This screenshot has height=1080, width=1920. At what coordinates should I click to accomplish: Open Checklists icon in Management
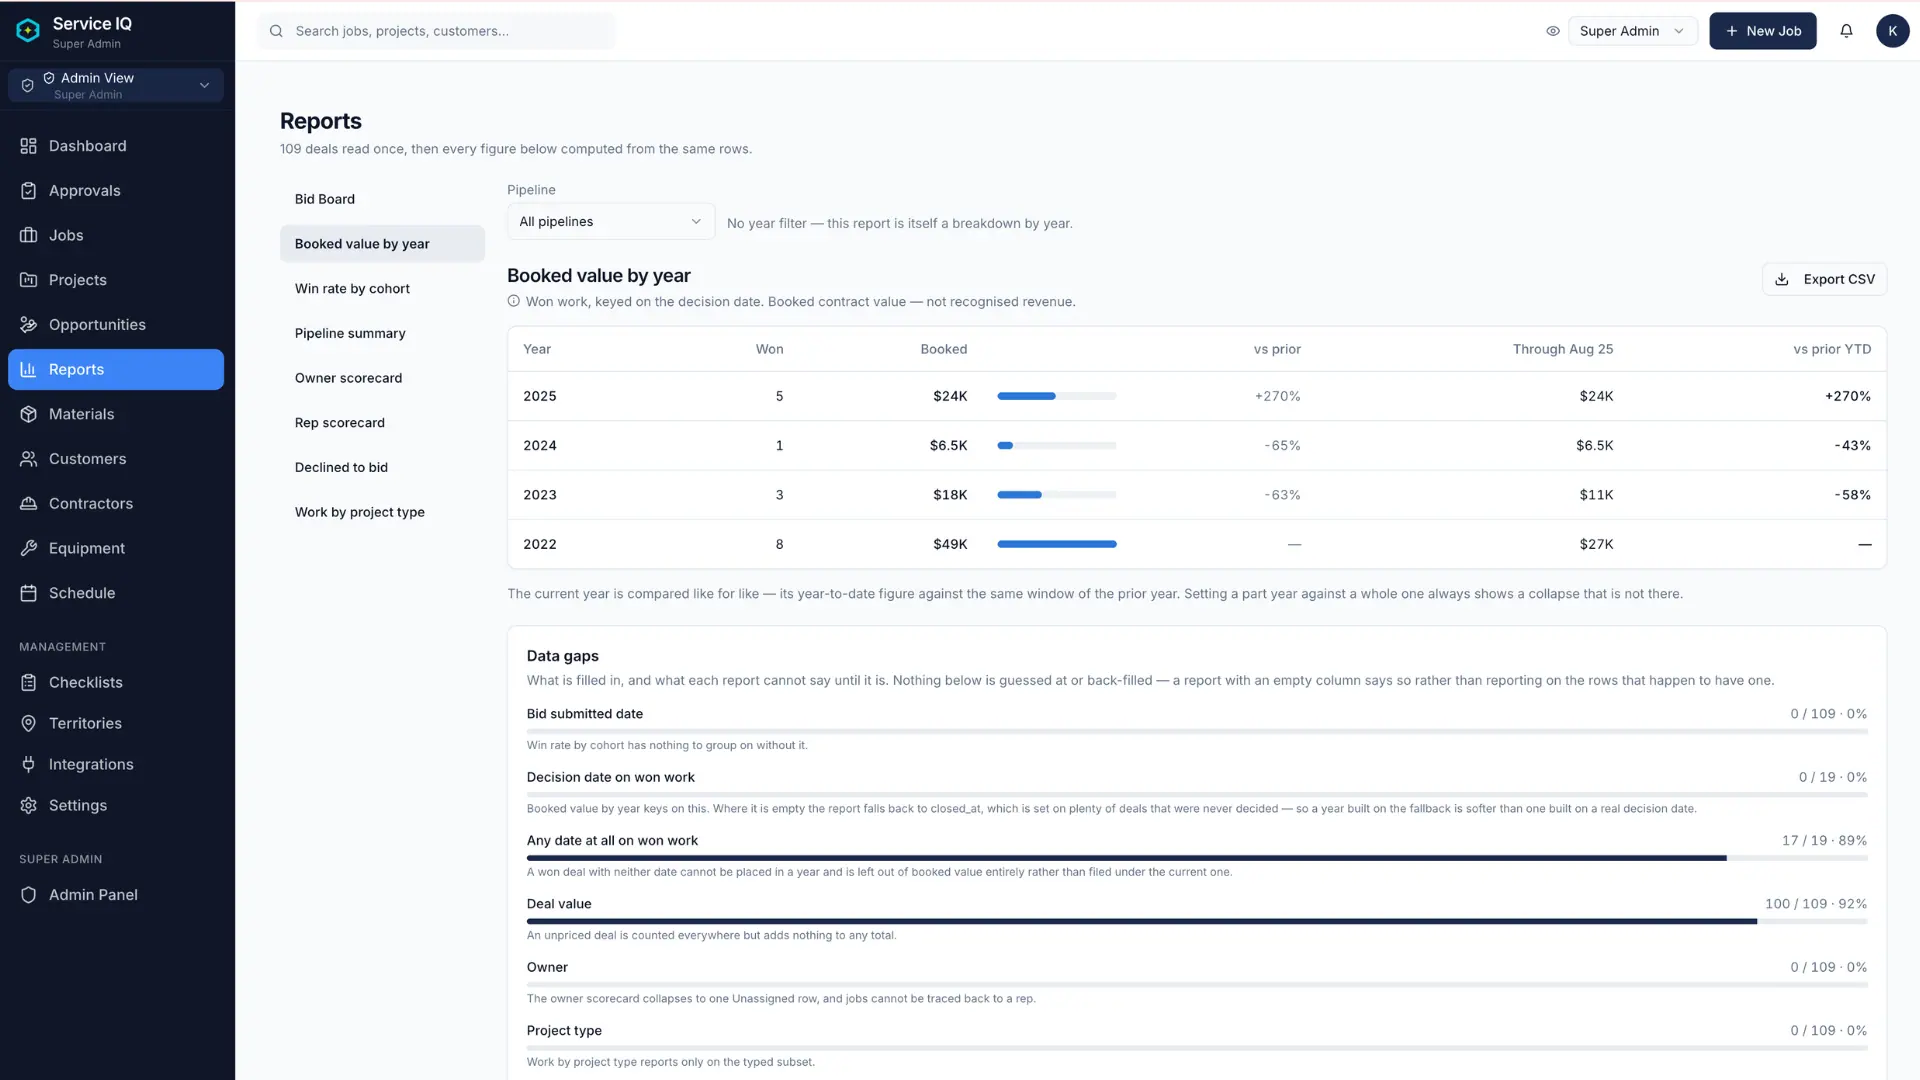[28, 682]
